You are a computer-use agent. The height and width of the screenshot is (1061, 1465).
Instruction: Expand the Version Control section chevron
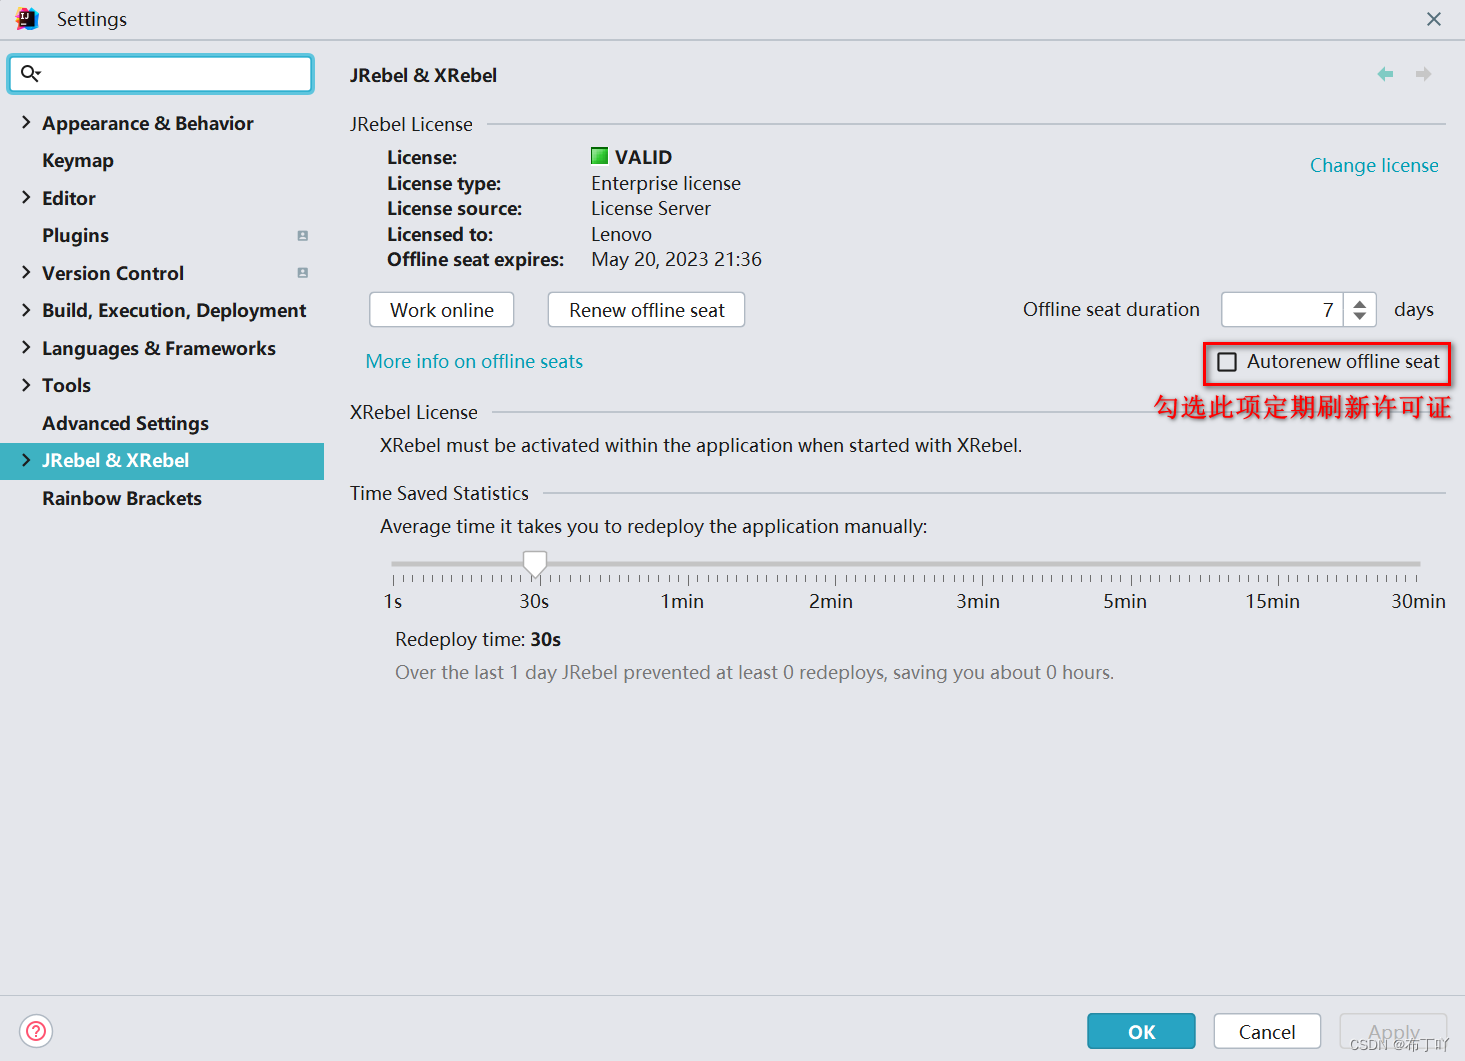point(26,272)
